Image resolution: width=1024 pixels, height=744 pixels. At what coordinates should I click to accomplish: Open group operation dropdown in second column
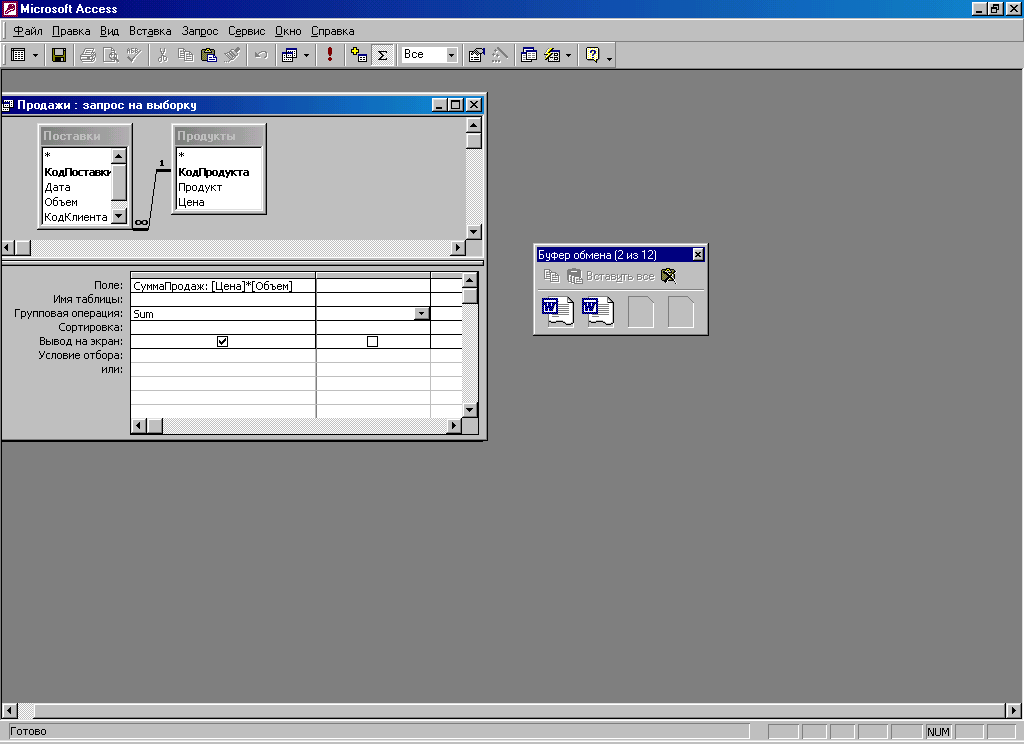click(x=421, y=314)
